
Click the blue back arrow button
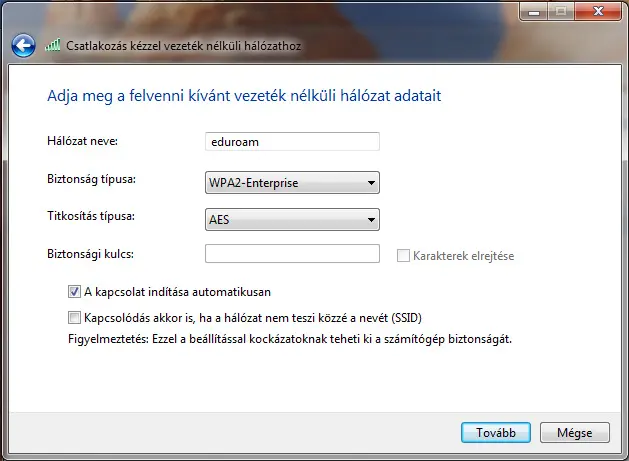[x=23, y=45]
